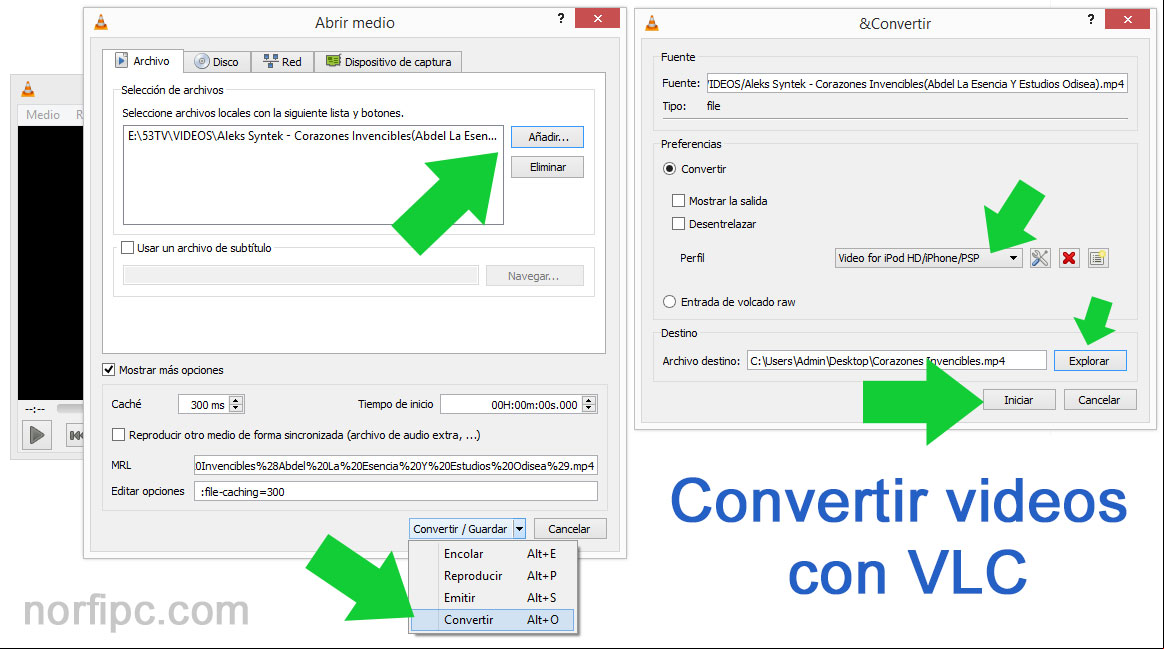The width and height of the screenshot is (1164, 649).
Task: Select the Aleks Syntek file in list
Action: tap(313, 136)
